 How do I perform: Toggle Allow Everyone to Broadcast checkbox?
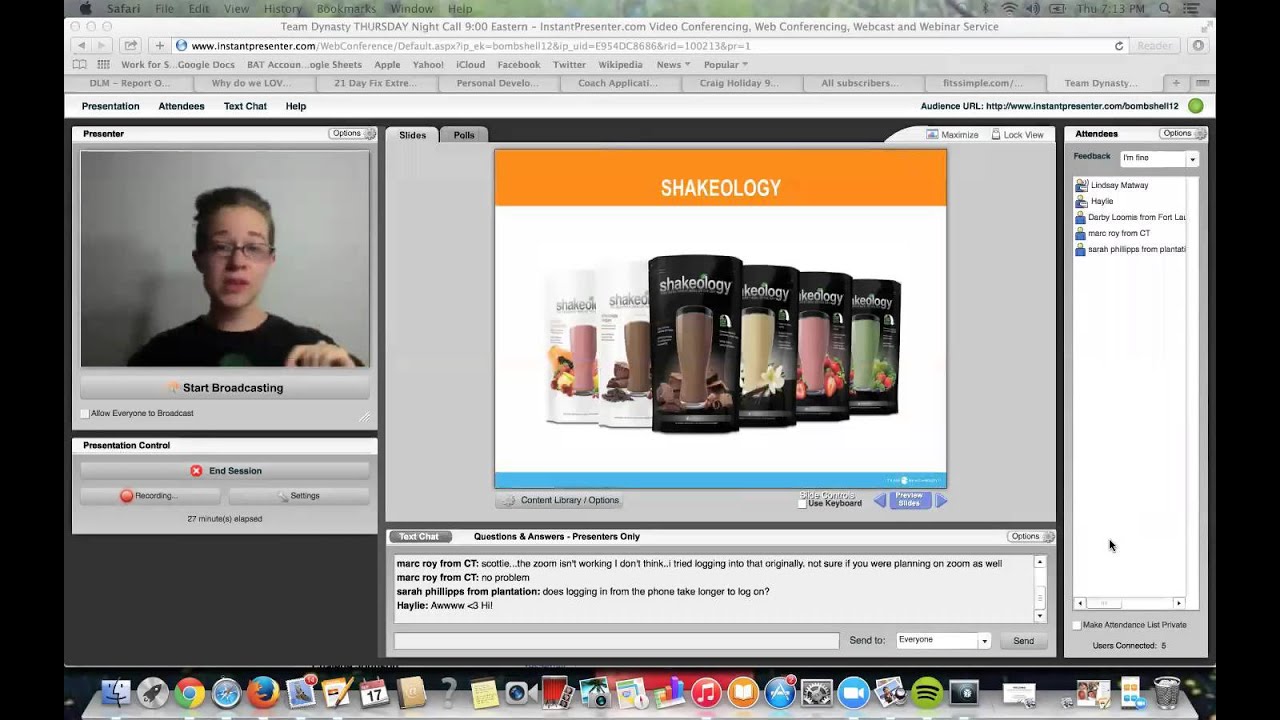pyautogui.click(x=85, y=413)
